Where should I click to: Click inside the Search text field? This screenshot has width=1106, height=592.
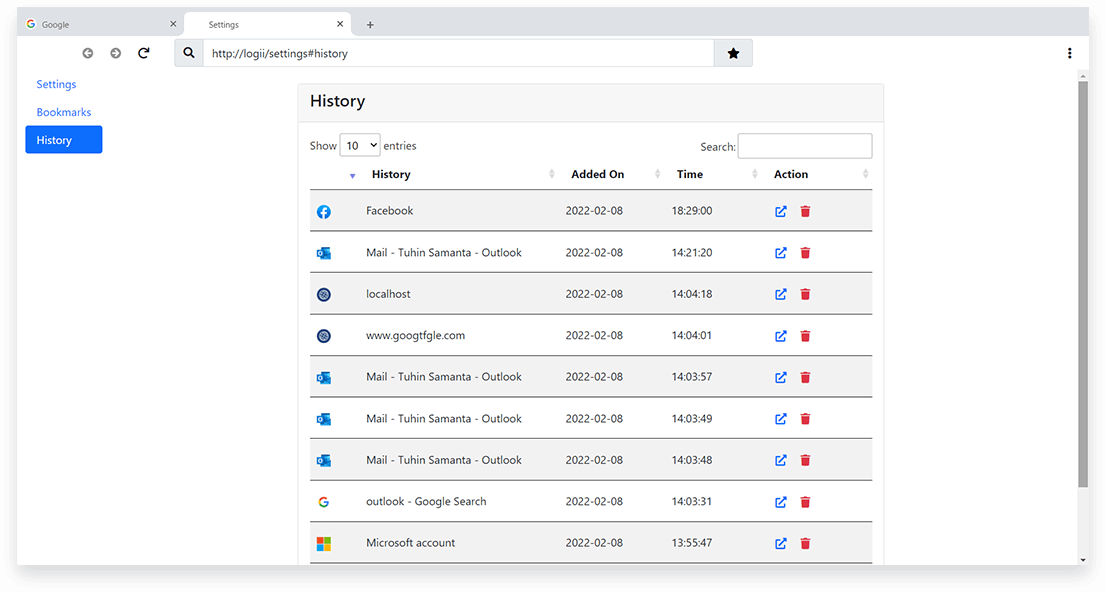(805, 146)
